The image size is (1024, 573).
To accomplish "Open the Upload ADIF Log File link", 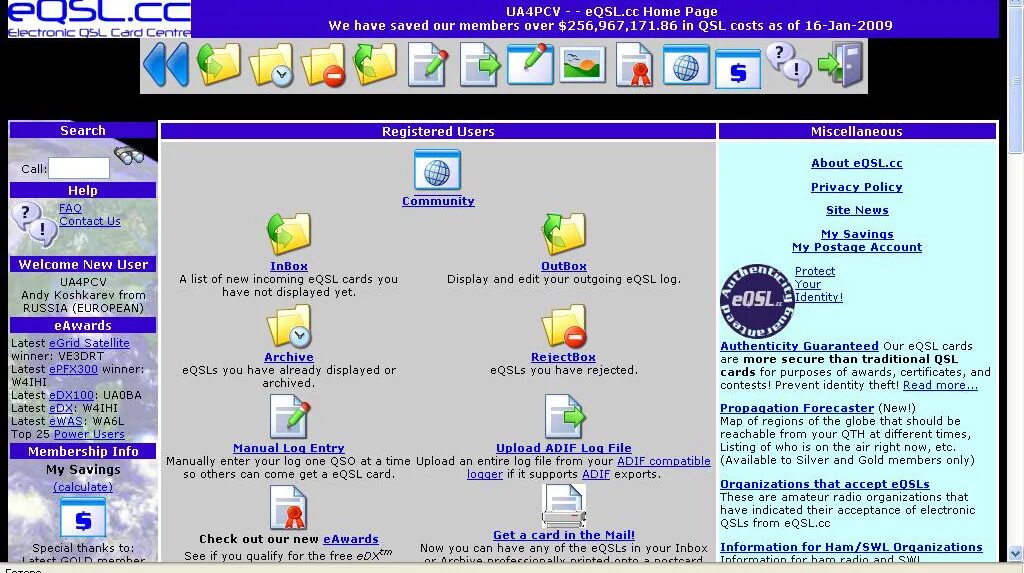I will coord(564,448).
